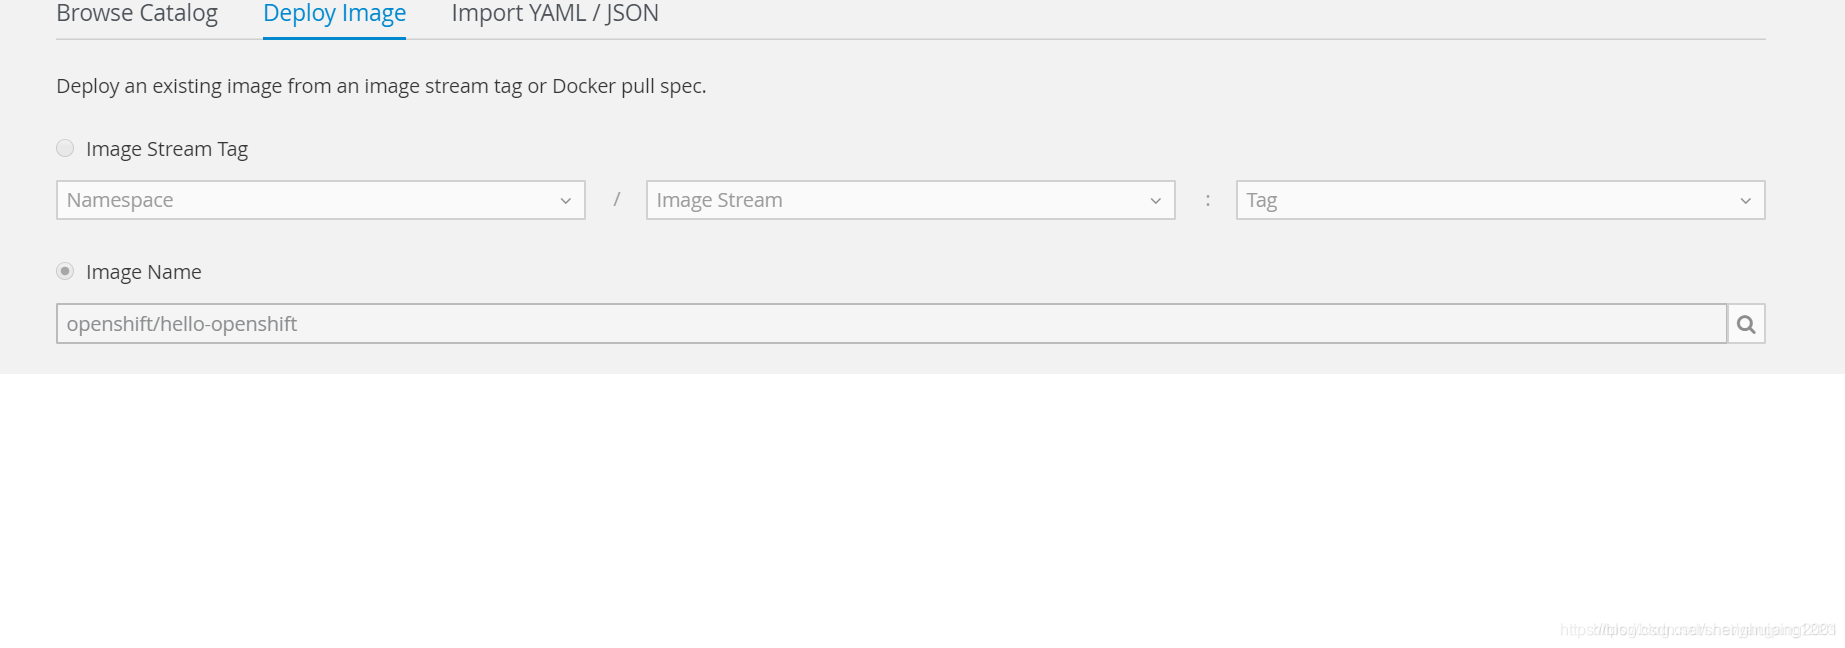Click the Image Stream chevron arrow icon
The height and width of the screenshot is (648, 1845).
click(x=1156, y=201)
